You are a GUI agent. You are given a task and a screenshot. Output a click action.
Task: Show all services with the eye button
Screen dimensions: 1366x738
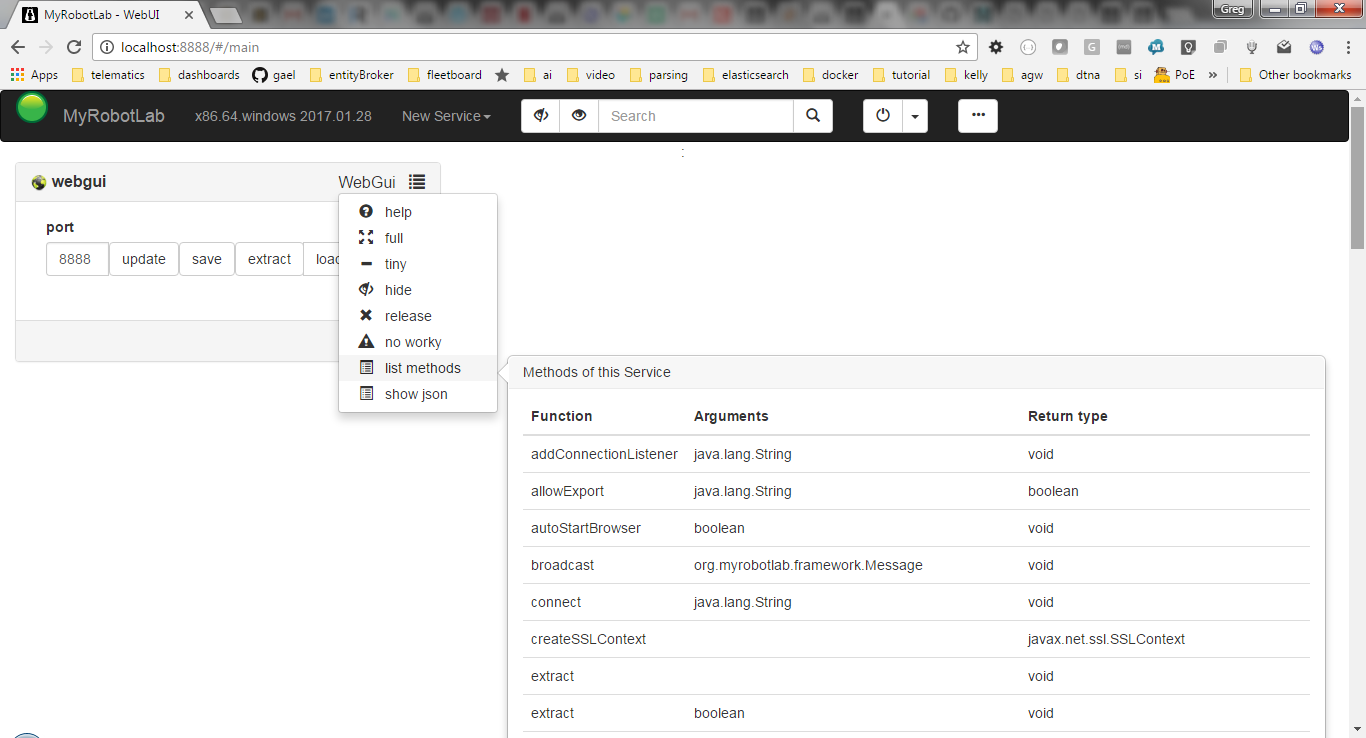pos(579,116)
